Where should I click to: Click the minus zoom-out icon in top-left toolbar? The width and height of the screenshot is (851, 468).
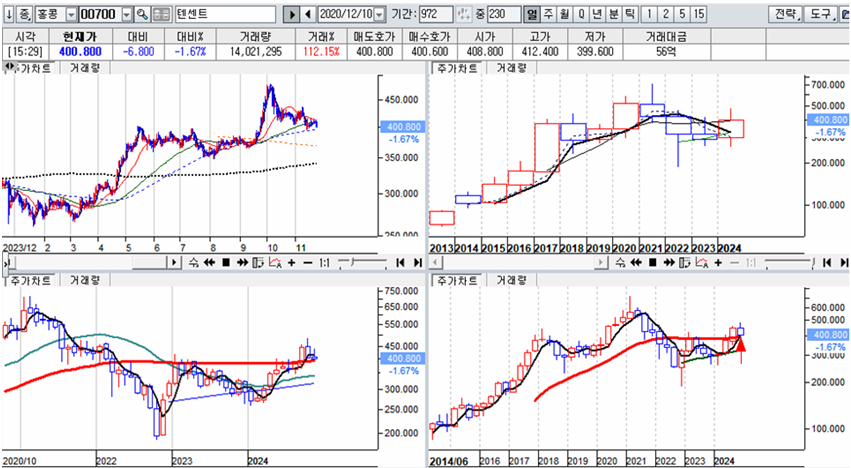[x=308, y=263]
